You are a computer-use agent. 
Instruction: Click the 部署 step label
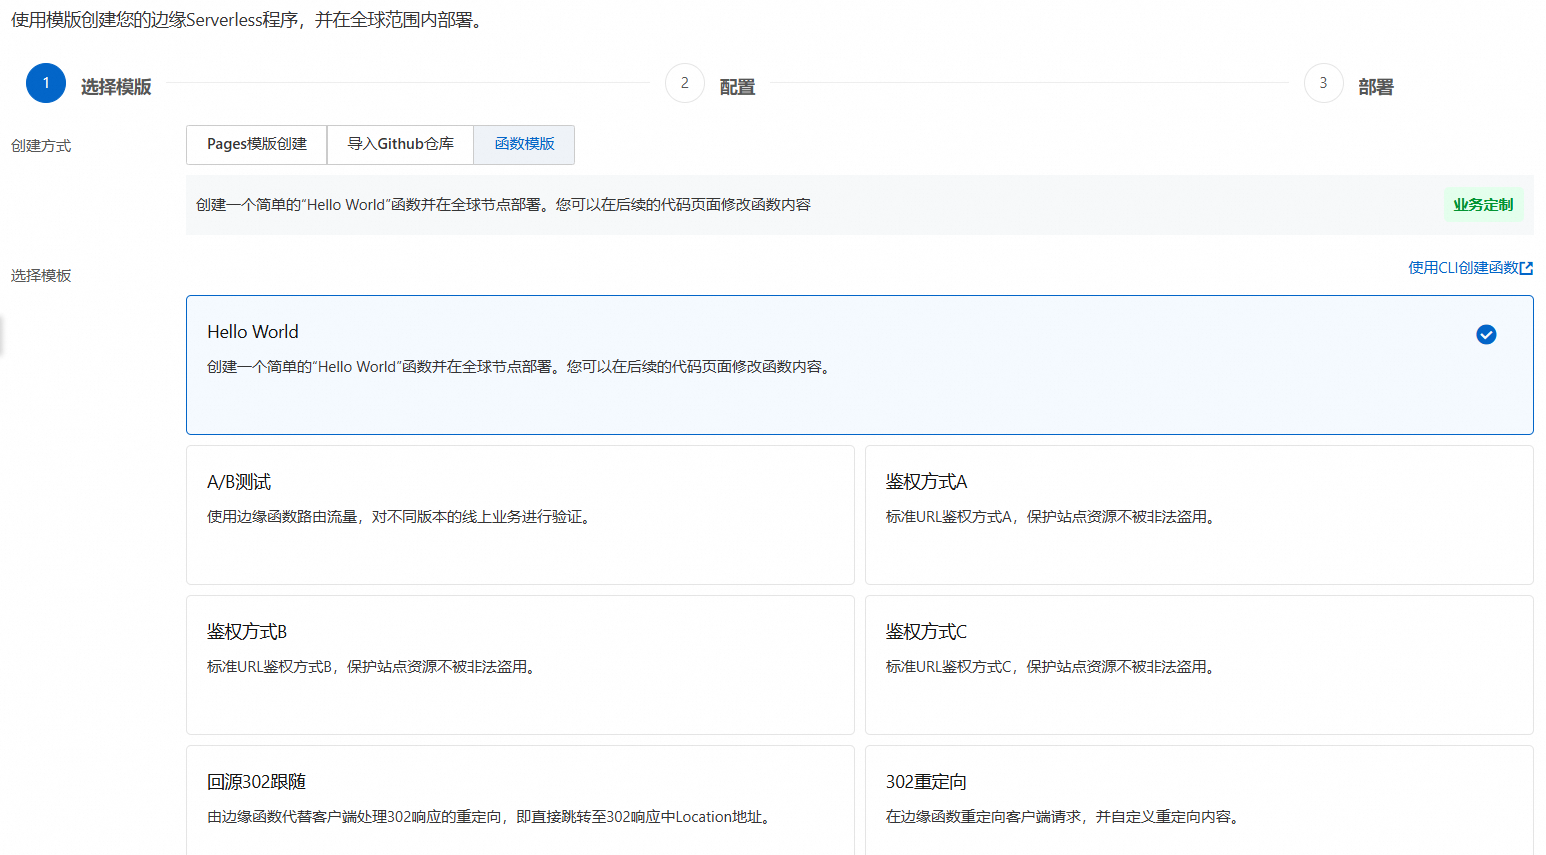[1376, 87]
